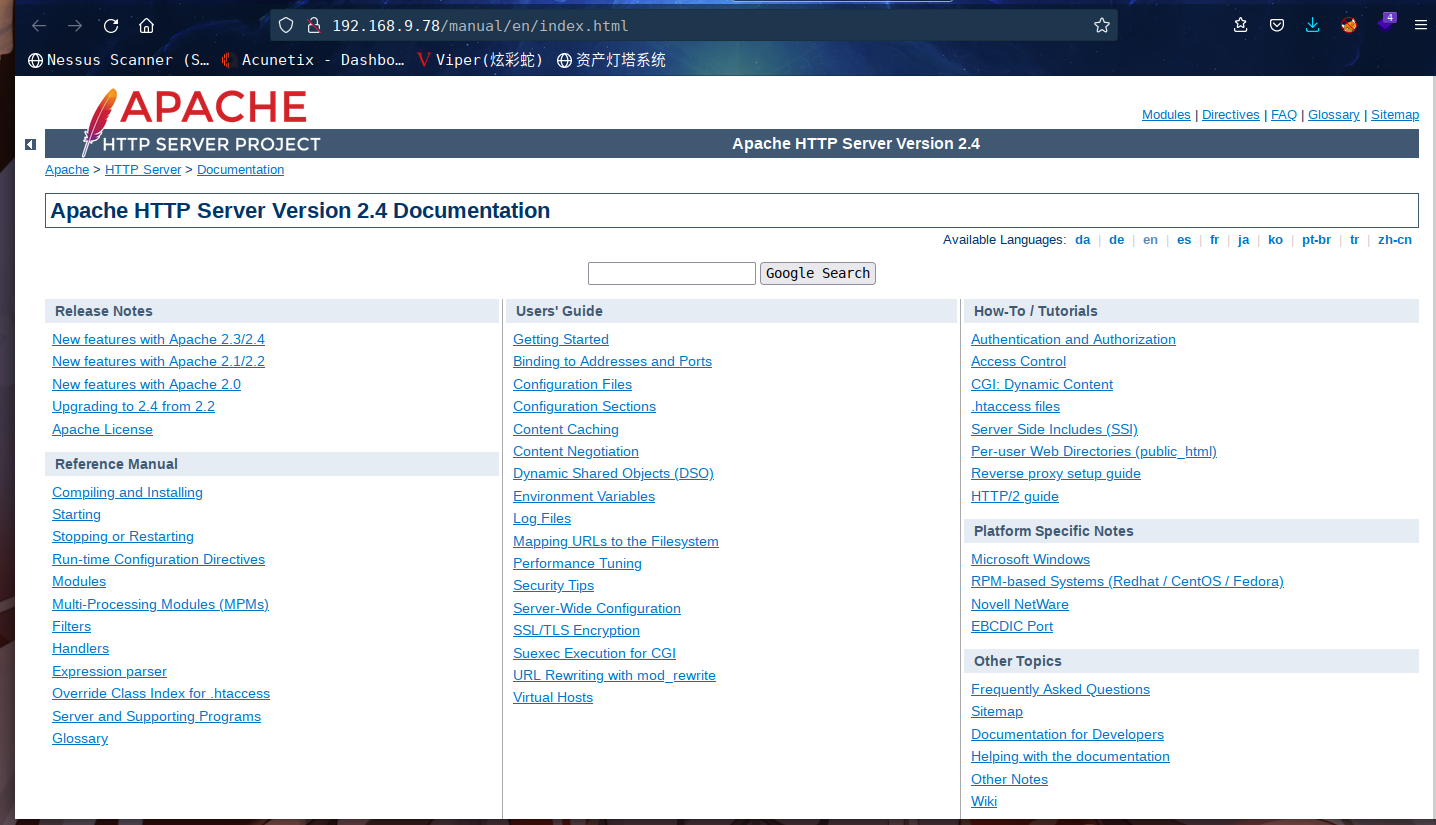
Task: Open the FAQ top navigation link
Action: point(1284,115)
